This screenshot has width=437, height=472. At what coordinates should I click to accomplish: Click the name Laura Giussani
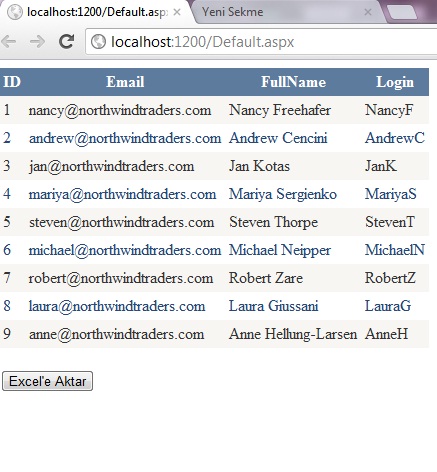pyautogui.click(x=273, y=306)
